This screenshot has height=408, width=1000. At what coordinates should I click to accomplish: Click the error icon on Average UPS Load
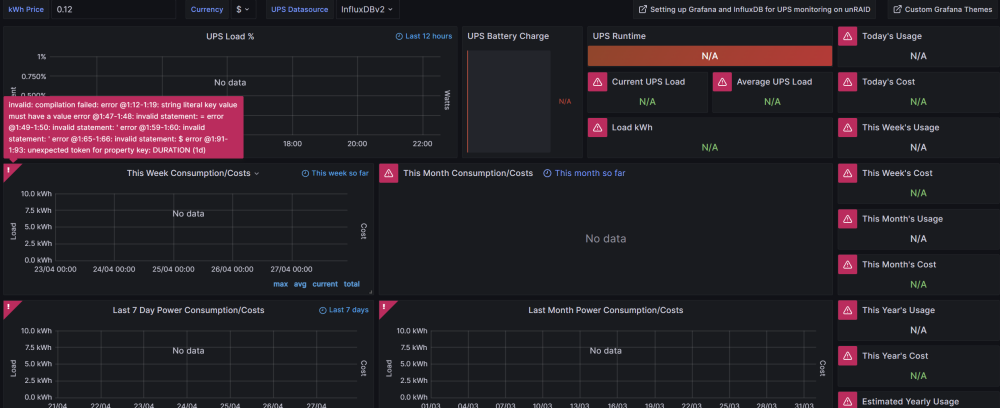coord(722,82)
